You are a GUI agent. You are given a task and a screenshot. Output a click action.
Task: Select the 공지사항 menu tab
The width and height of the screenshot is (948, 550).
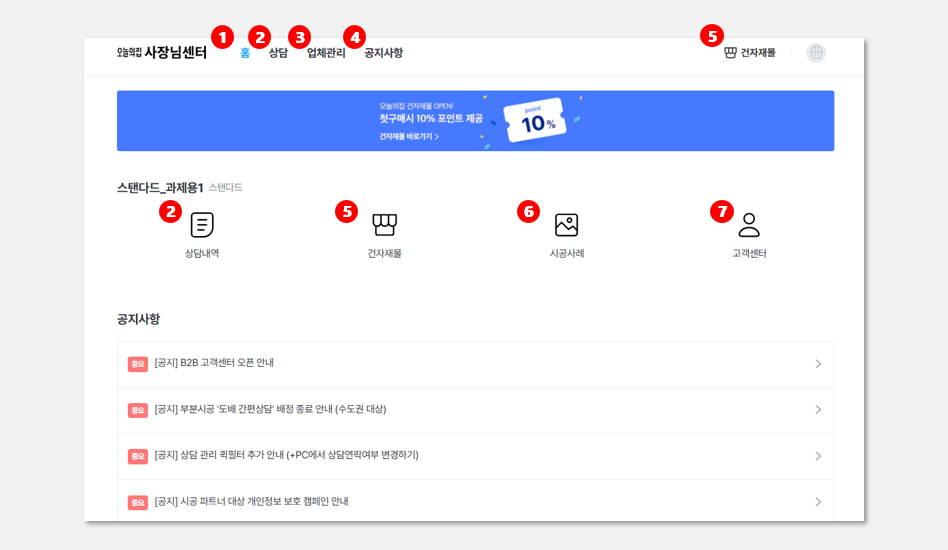[x=383, y=53]
